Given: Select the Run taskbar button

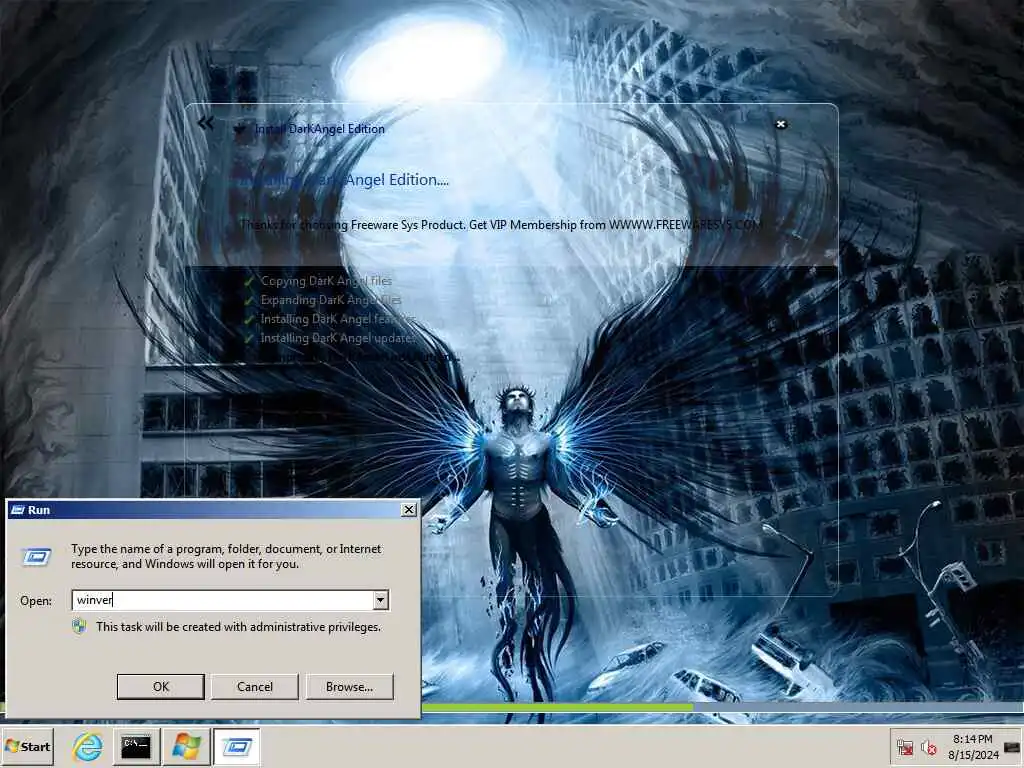Looking at the screenshot, I should tap(236, 746).
